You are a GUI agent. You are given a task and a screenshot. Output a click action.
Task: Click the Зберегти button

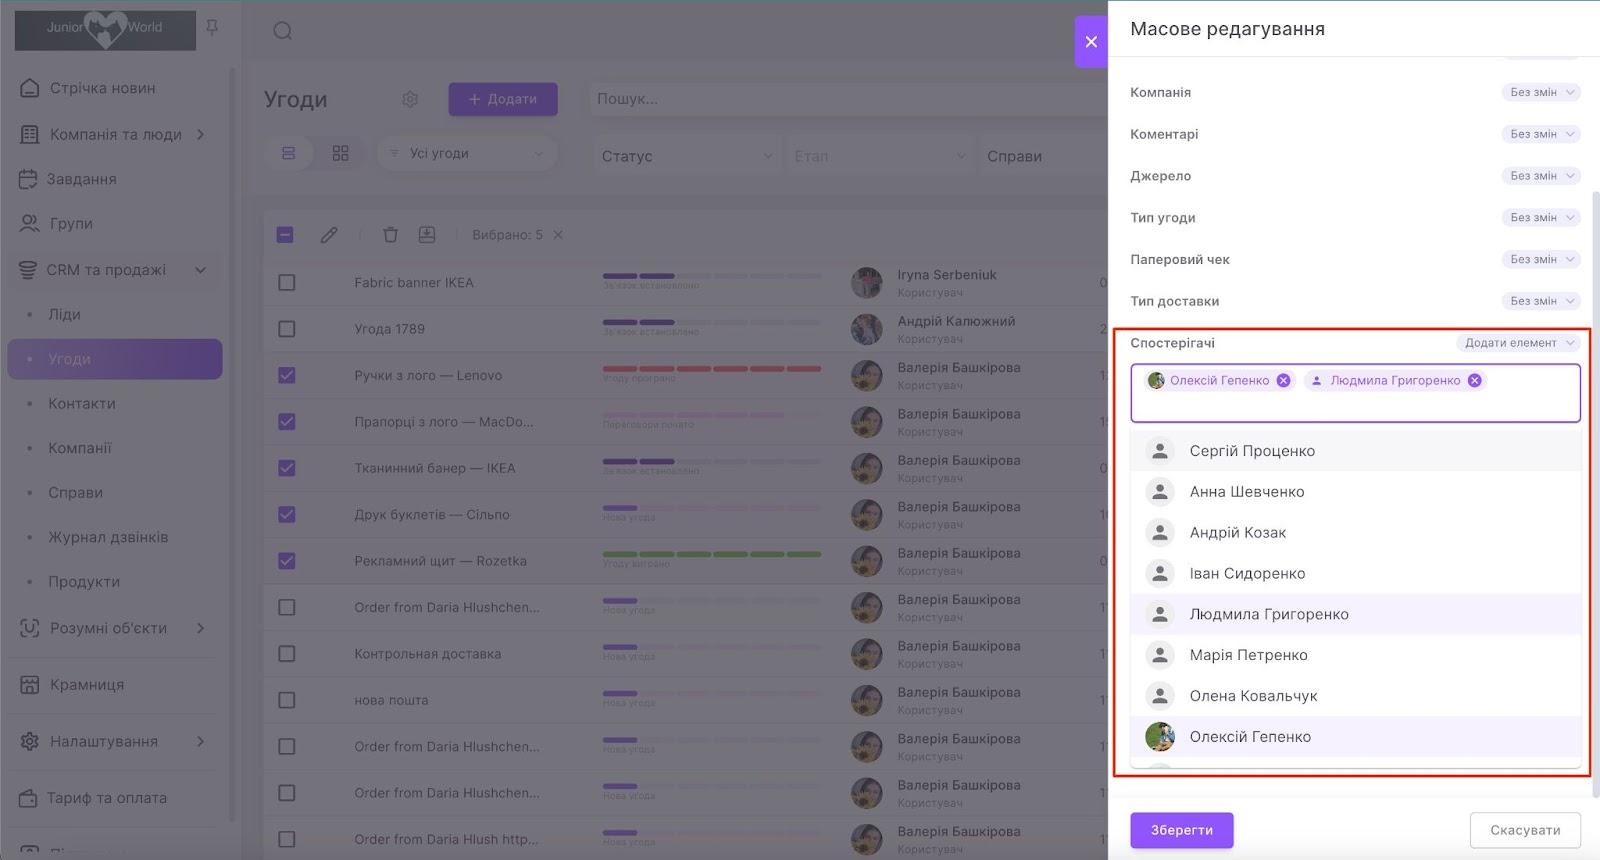[x=1181, y=830]
